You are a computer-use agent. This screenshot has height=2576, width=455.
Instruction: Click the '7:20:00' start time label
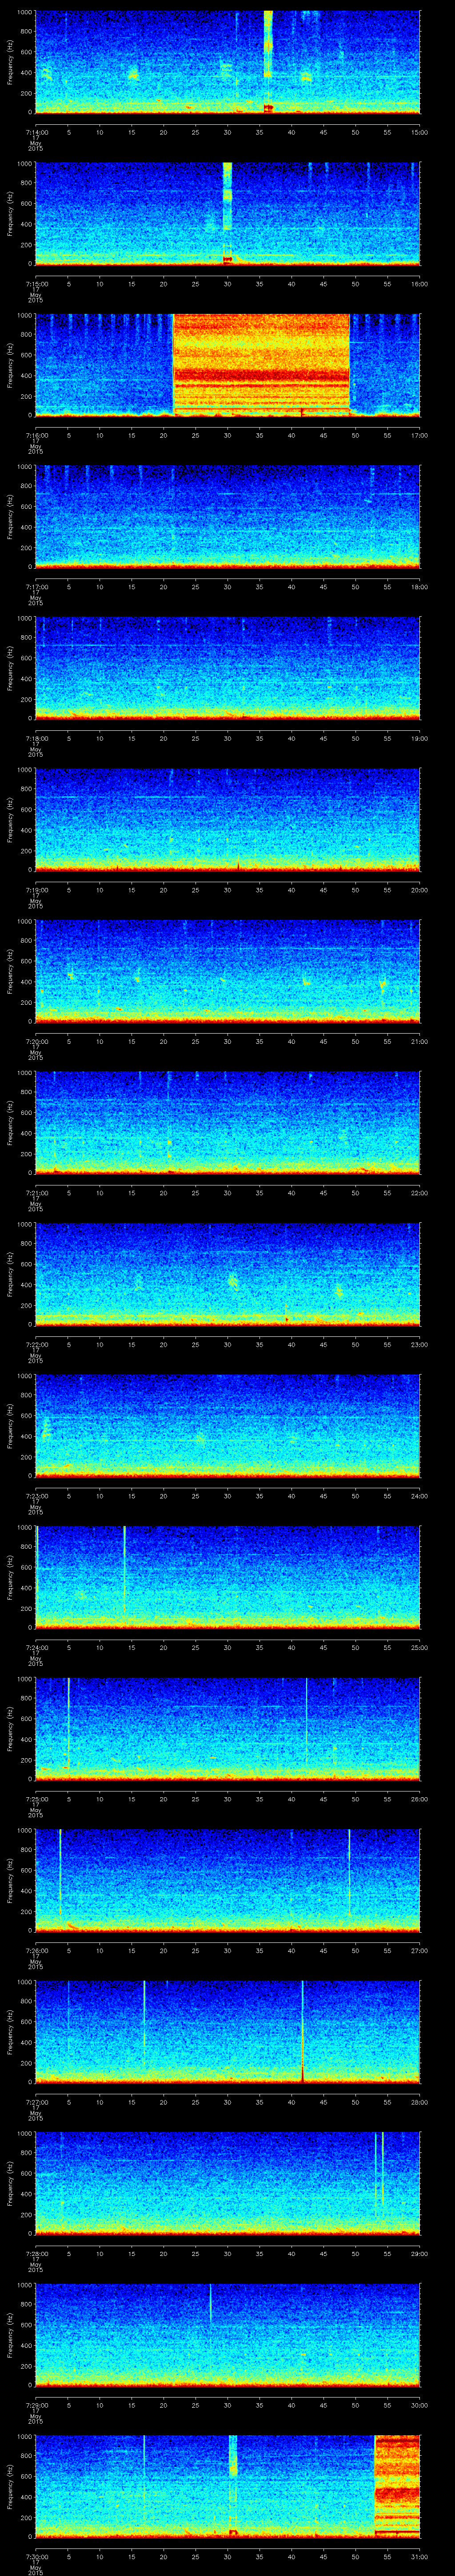(36, 1041)
